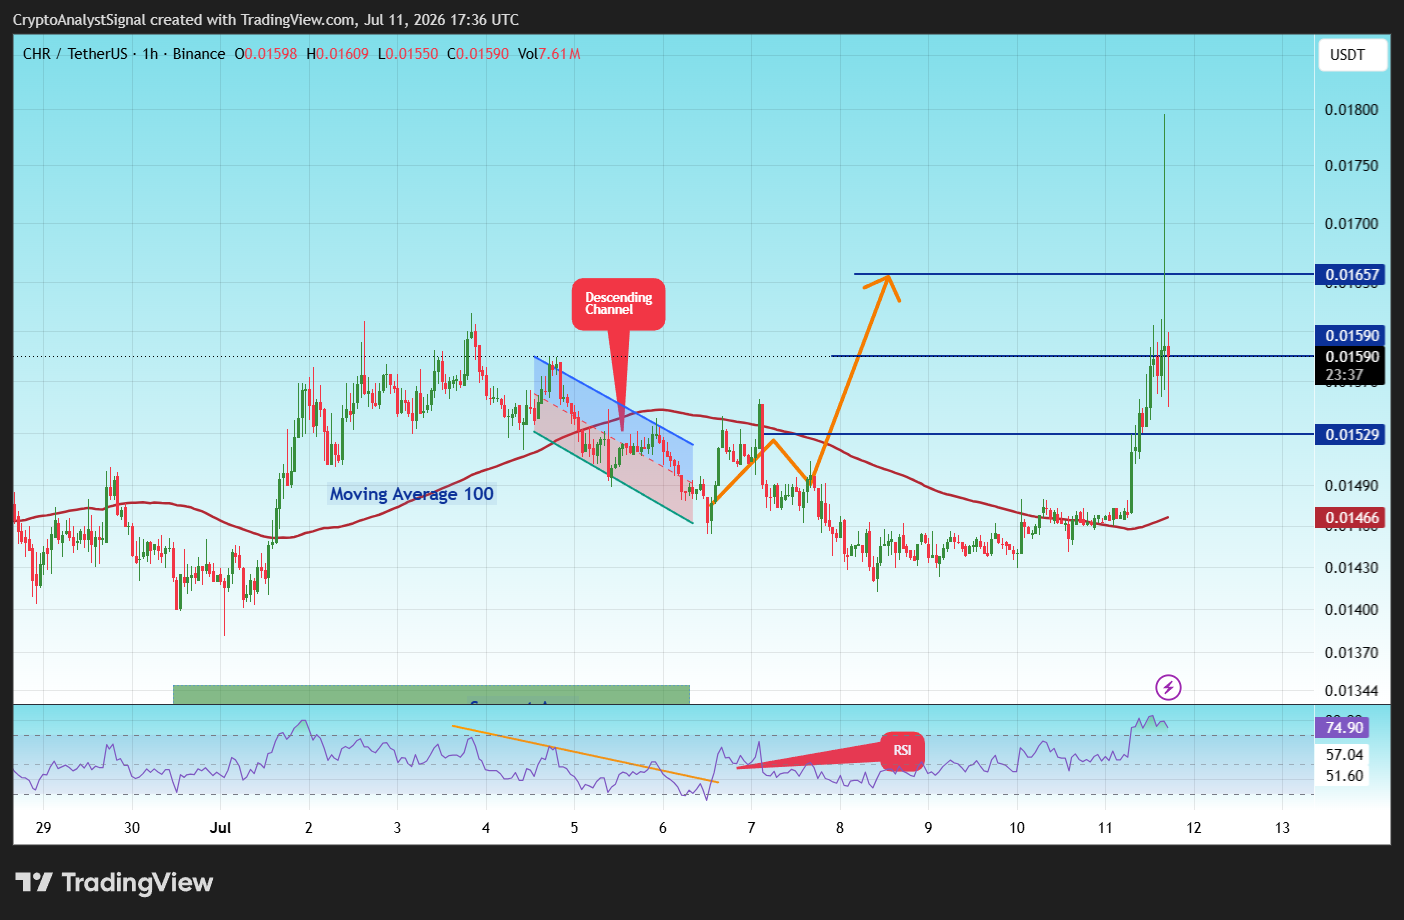Click 0.01430 on the price axis
The width and height of the screenshot is (1404, 920).
[1352, 568]
